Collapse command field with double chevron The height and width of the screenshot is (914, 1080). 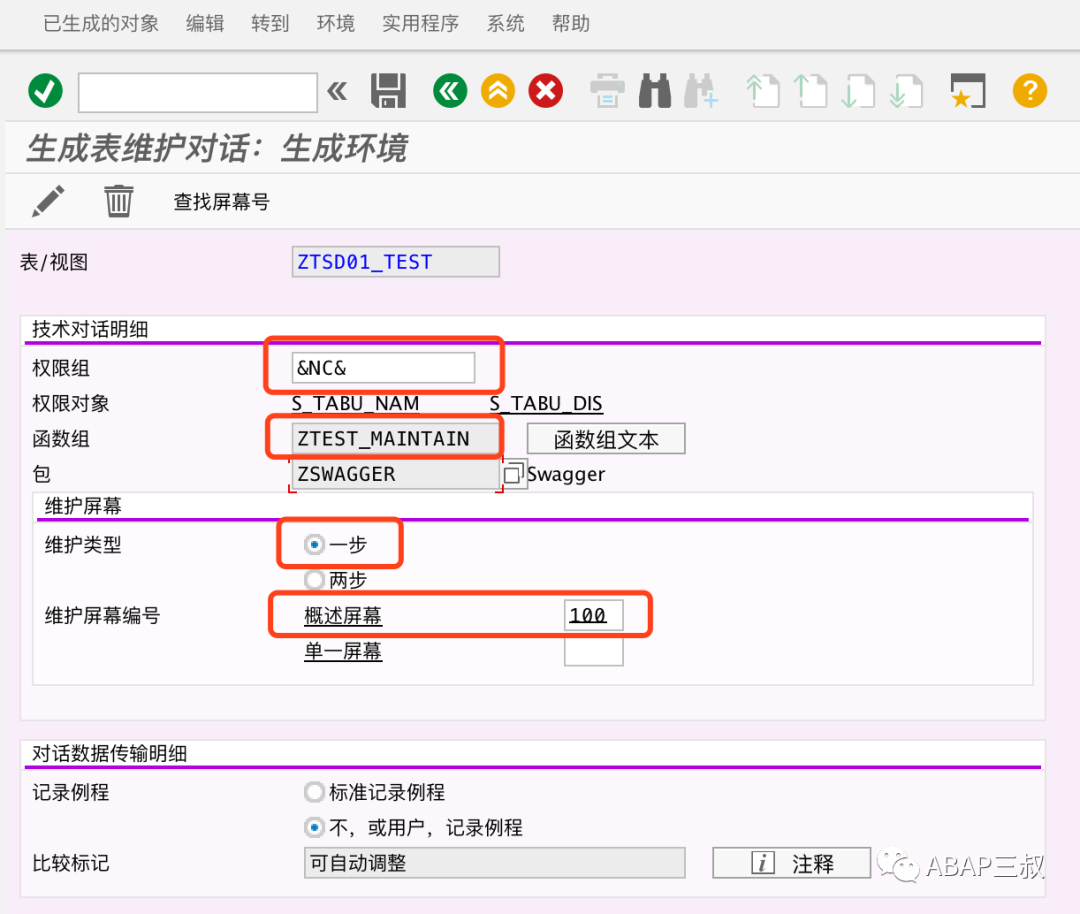pyautogui.click(x=337, y=91)
